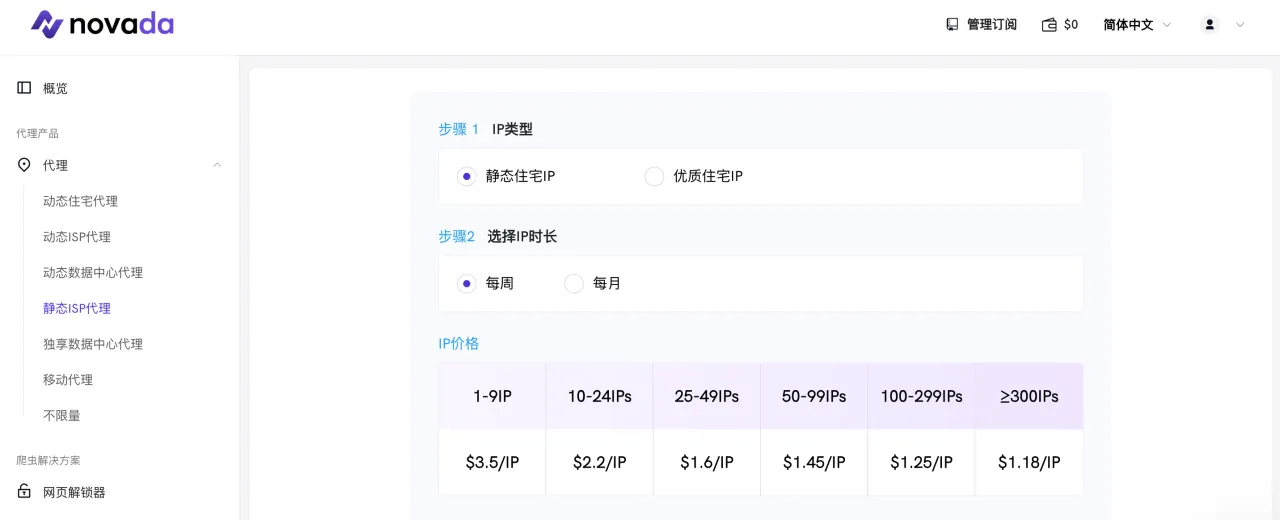Click the 10-24IPs price tier cell
1280x520 pixels.
pyautogui.click(x=600, y=397)
